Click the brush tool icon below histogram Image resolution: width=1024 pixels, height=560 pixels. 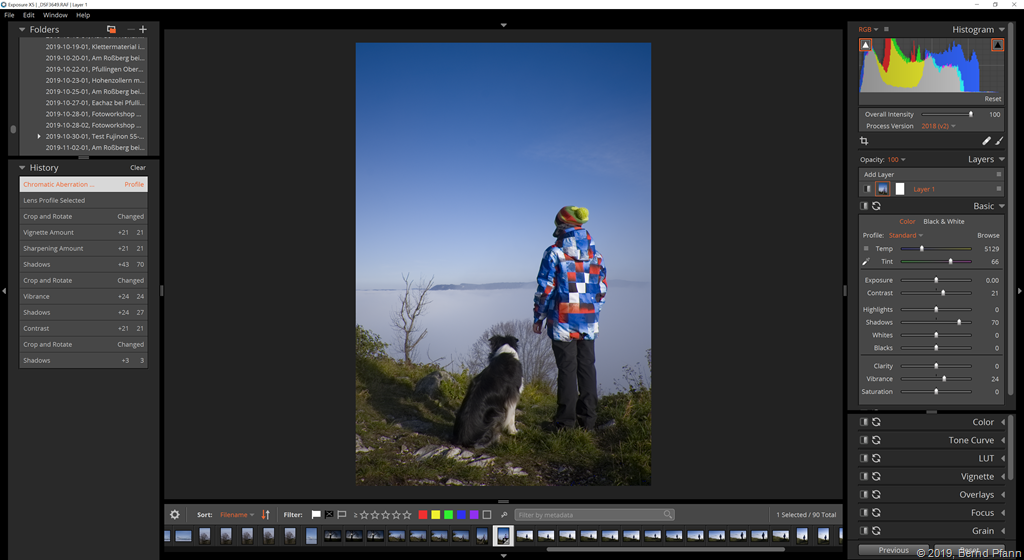click(999, 141)
